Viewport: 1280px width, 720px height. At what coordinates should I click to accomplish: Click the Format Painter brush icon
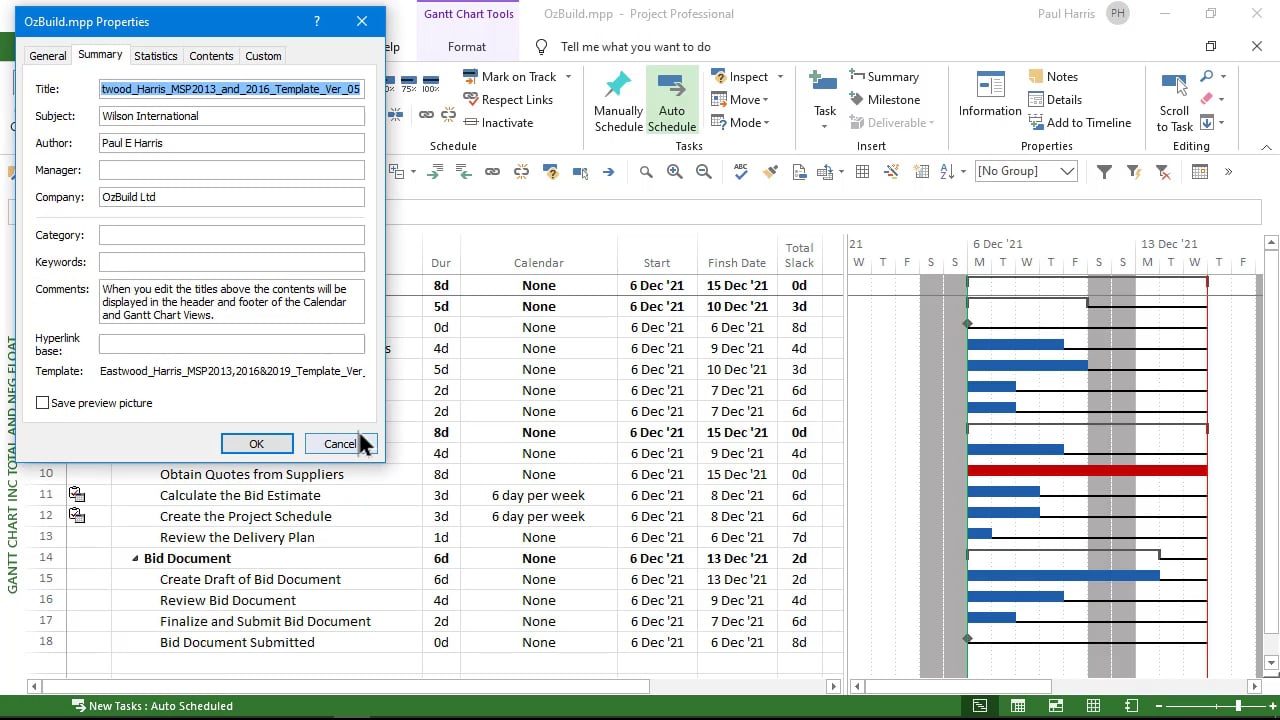770,172
